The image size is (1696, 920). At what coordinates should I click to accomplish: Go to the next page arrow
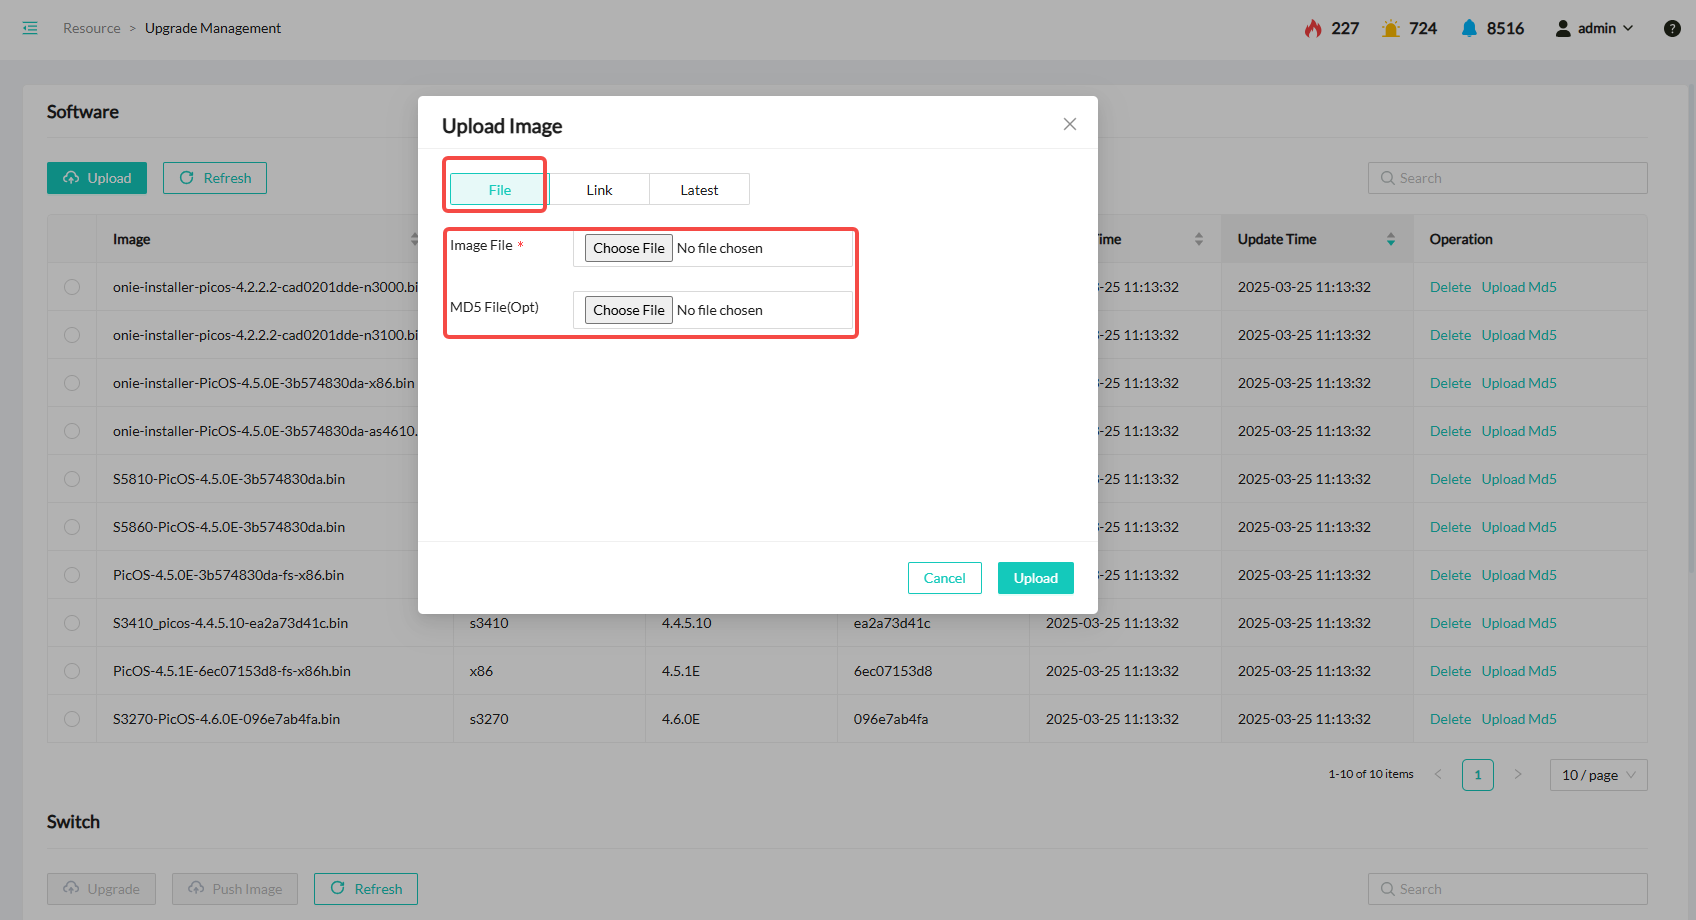click(1517, 774)
